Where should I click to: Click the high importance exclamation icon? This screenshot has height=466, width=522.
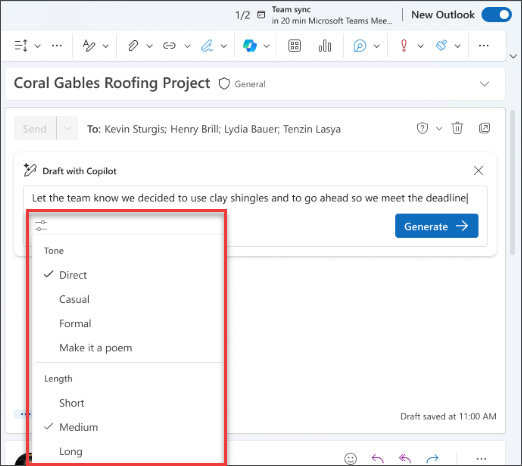coord(404,46)
